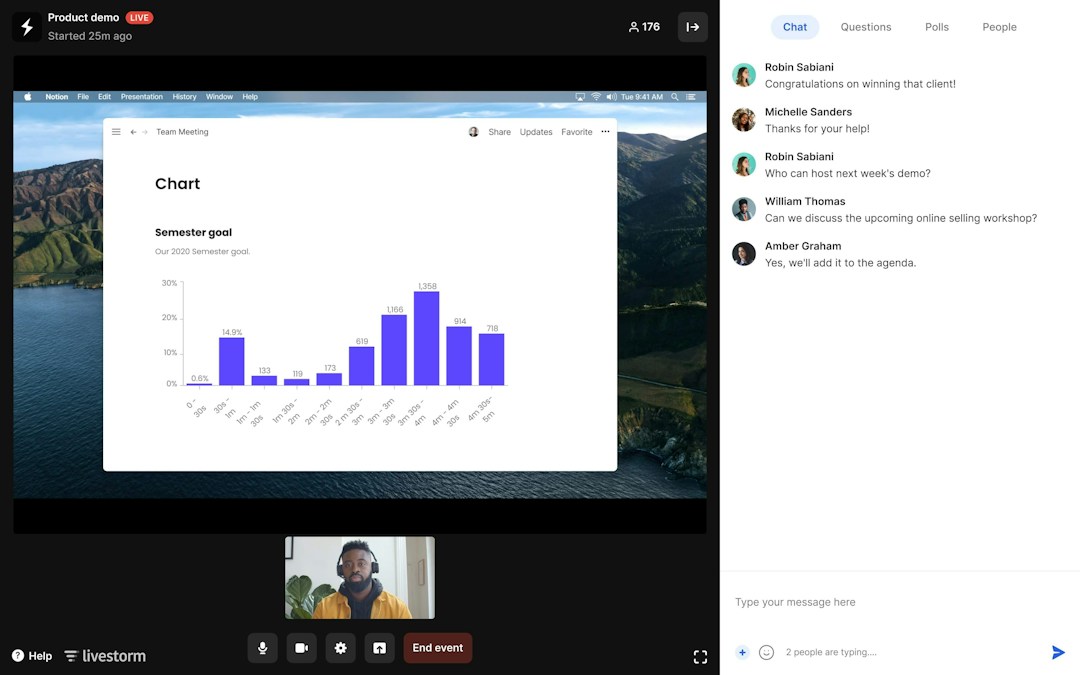Open the Window menu
The height and width of the screenshot is (675, 1080).
tap(219, 97)
